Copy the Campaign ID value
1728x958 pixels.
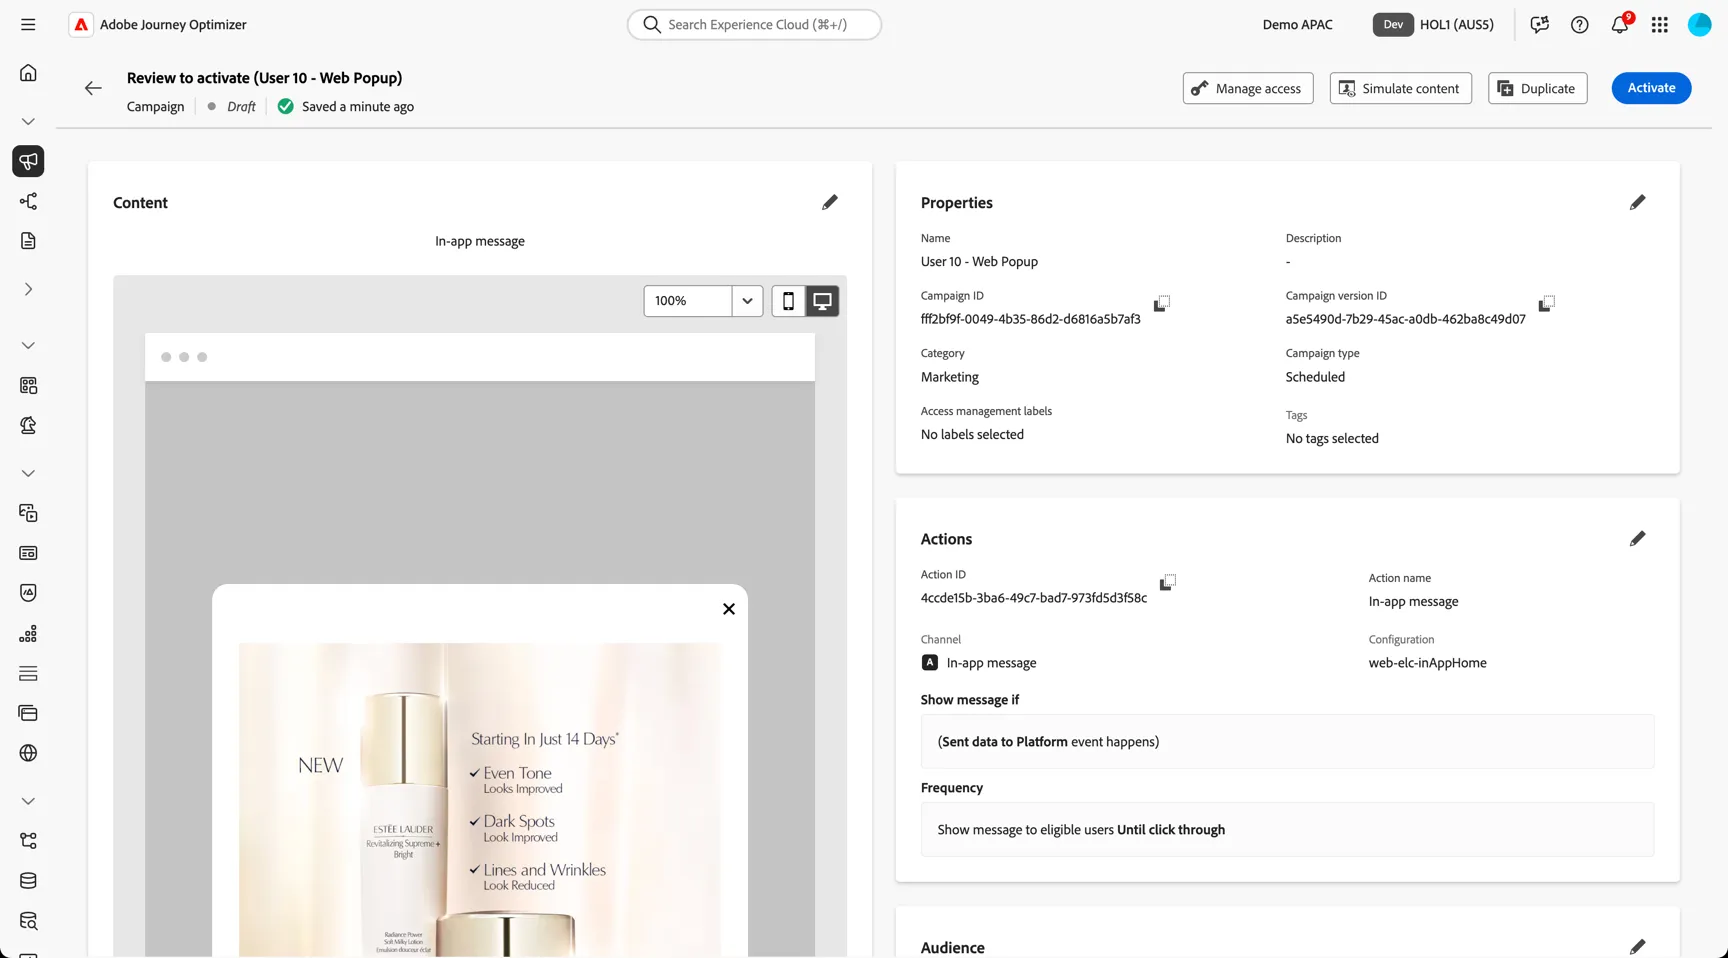(1161, 303)
